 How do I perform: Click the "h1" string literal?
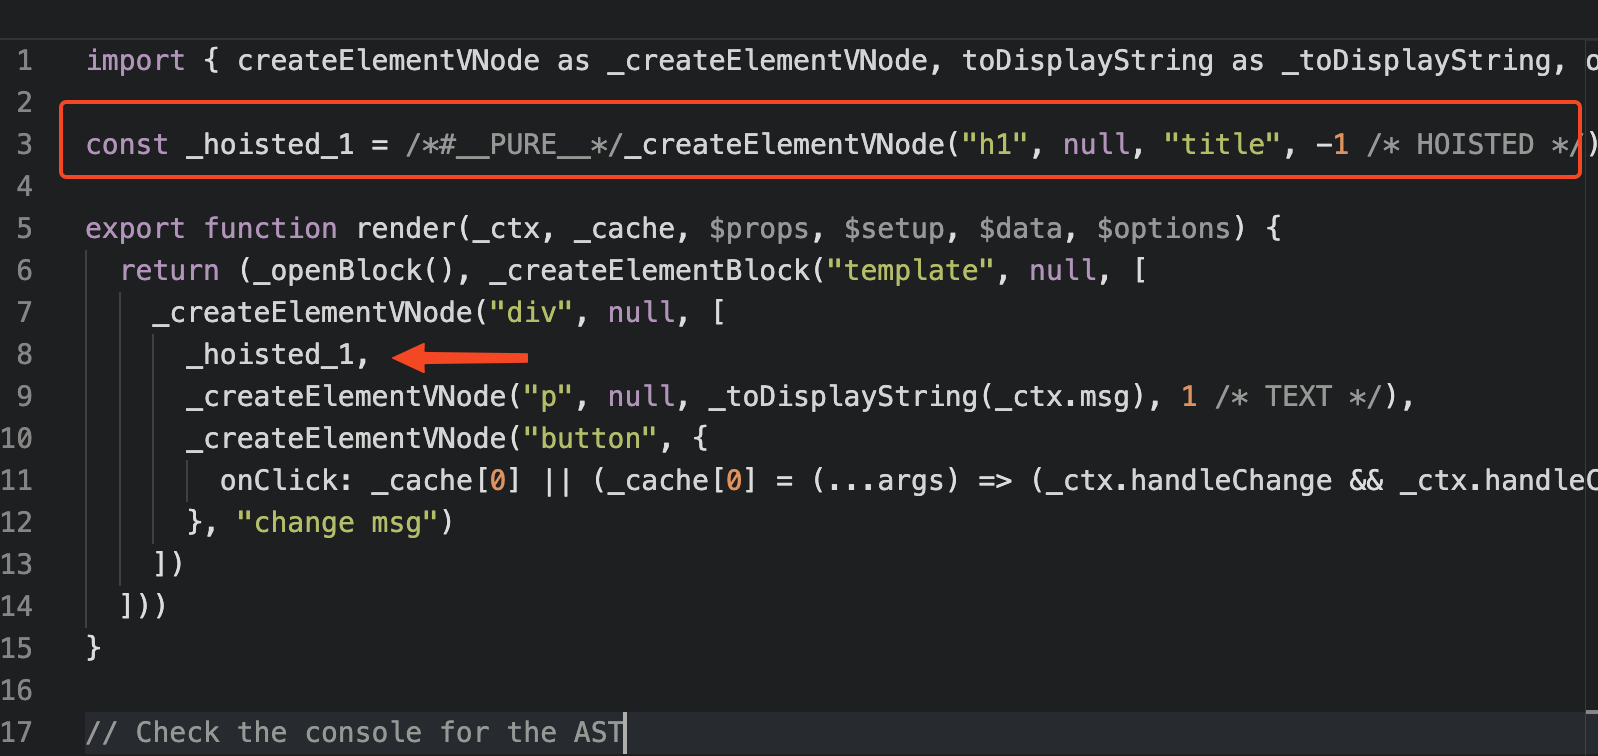[995, 145]
